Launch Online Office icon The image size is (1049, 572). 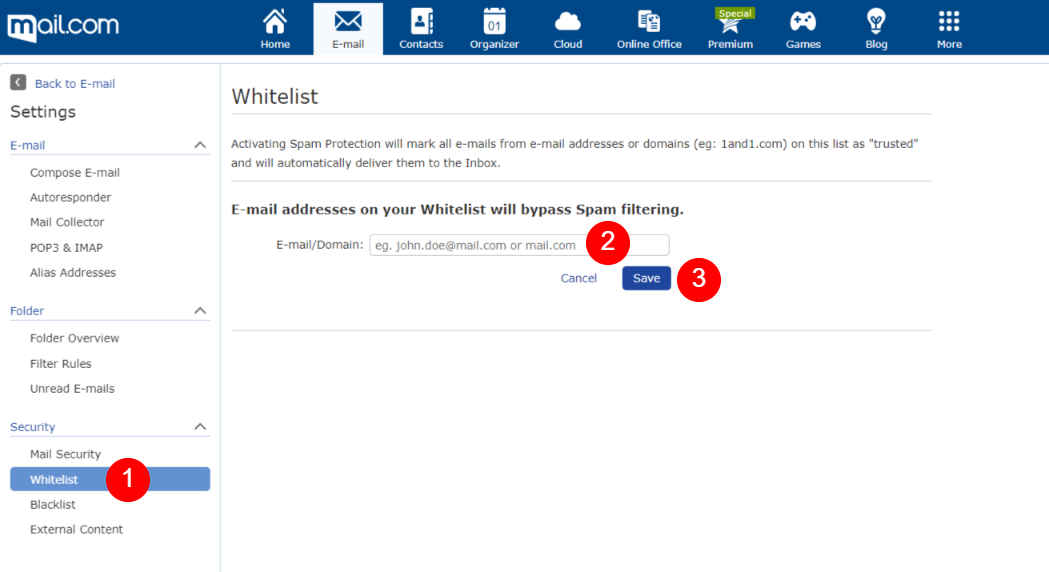click(649, 22)
